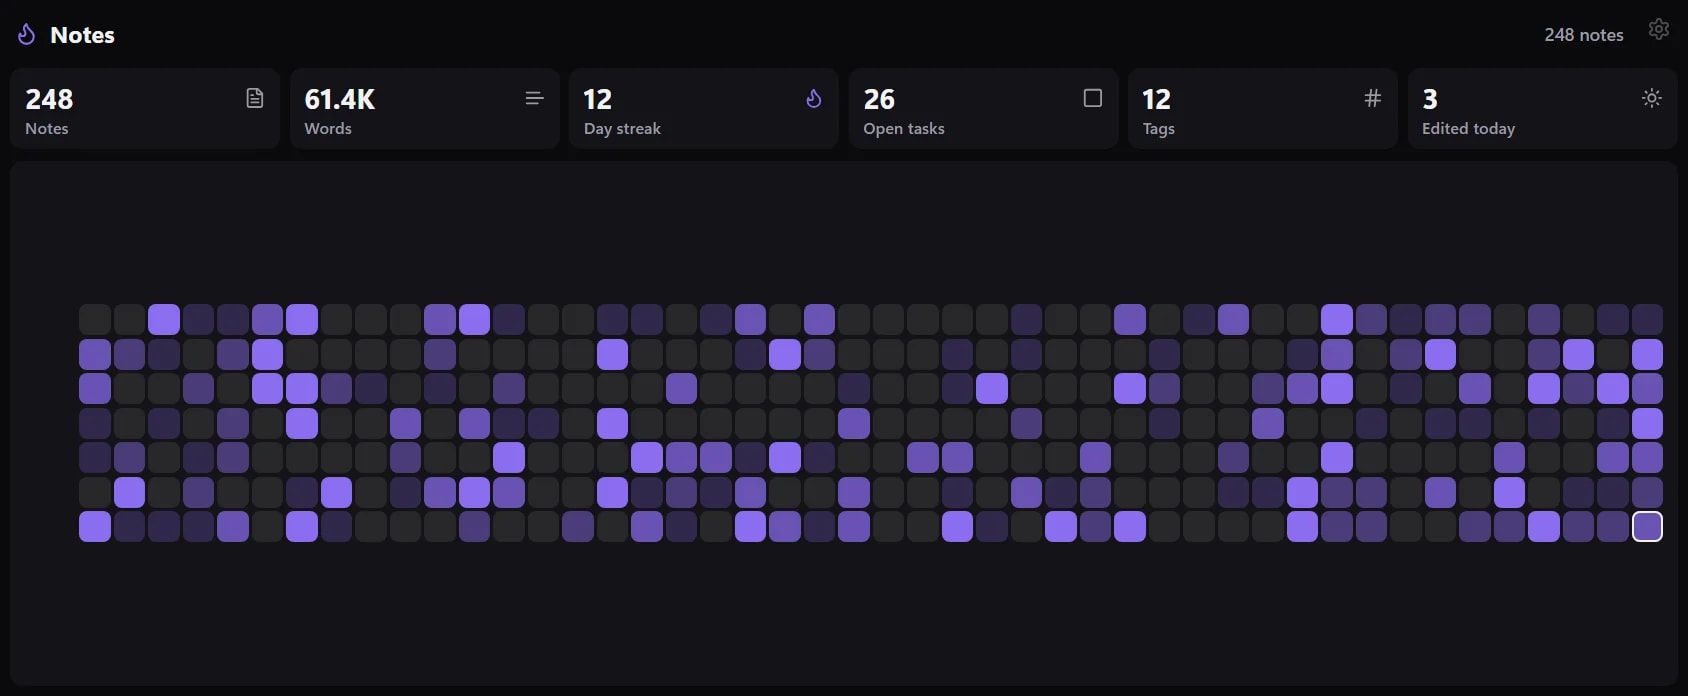Click the hash icon in the Tags card

pos(1372,98)
